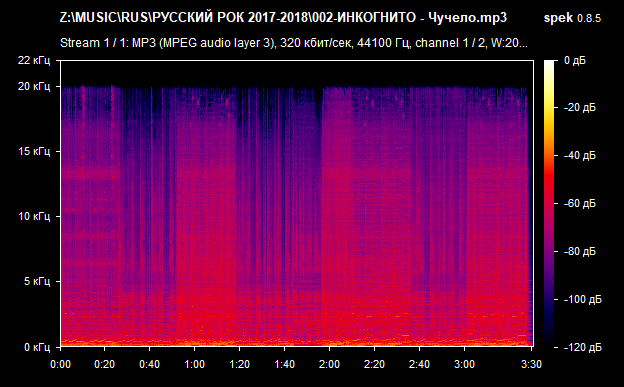624x387 pixels.
Task: Click the '0 дБ' level label
Action: pos(575,61)
